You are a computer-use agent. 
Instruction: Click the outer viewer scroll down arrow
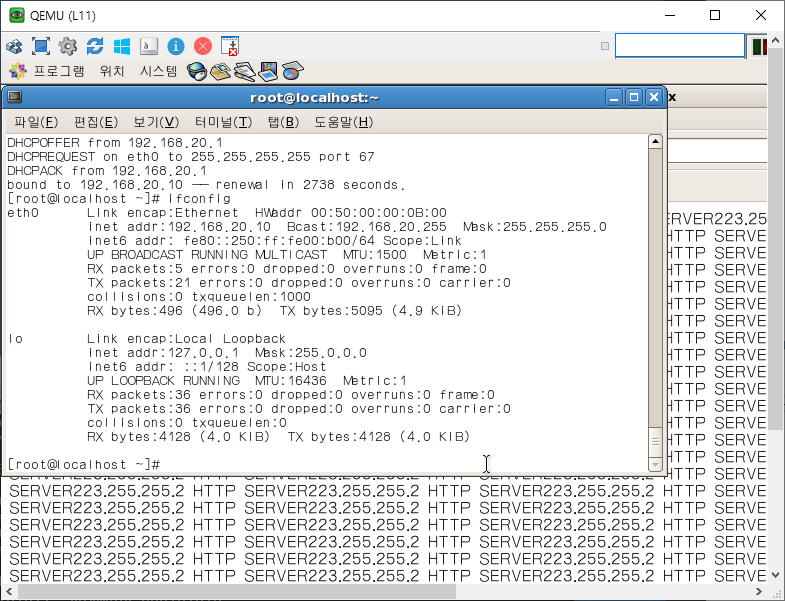pyautogui.click(x=776, y=575)
